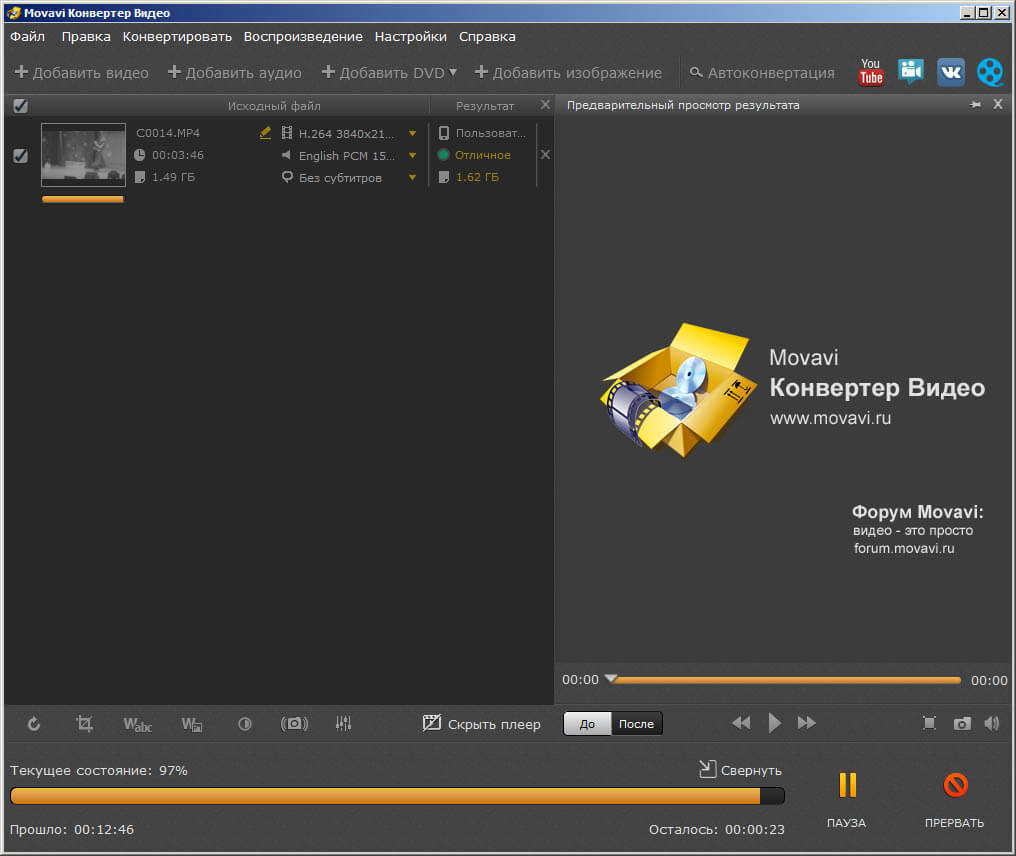Open the Пользоват... output preset
Image resolution: width=1016 pixels, height=856 pixels.
(491, 133)
